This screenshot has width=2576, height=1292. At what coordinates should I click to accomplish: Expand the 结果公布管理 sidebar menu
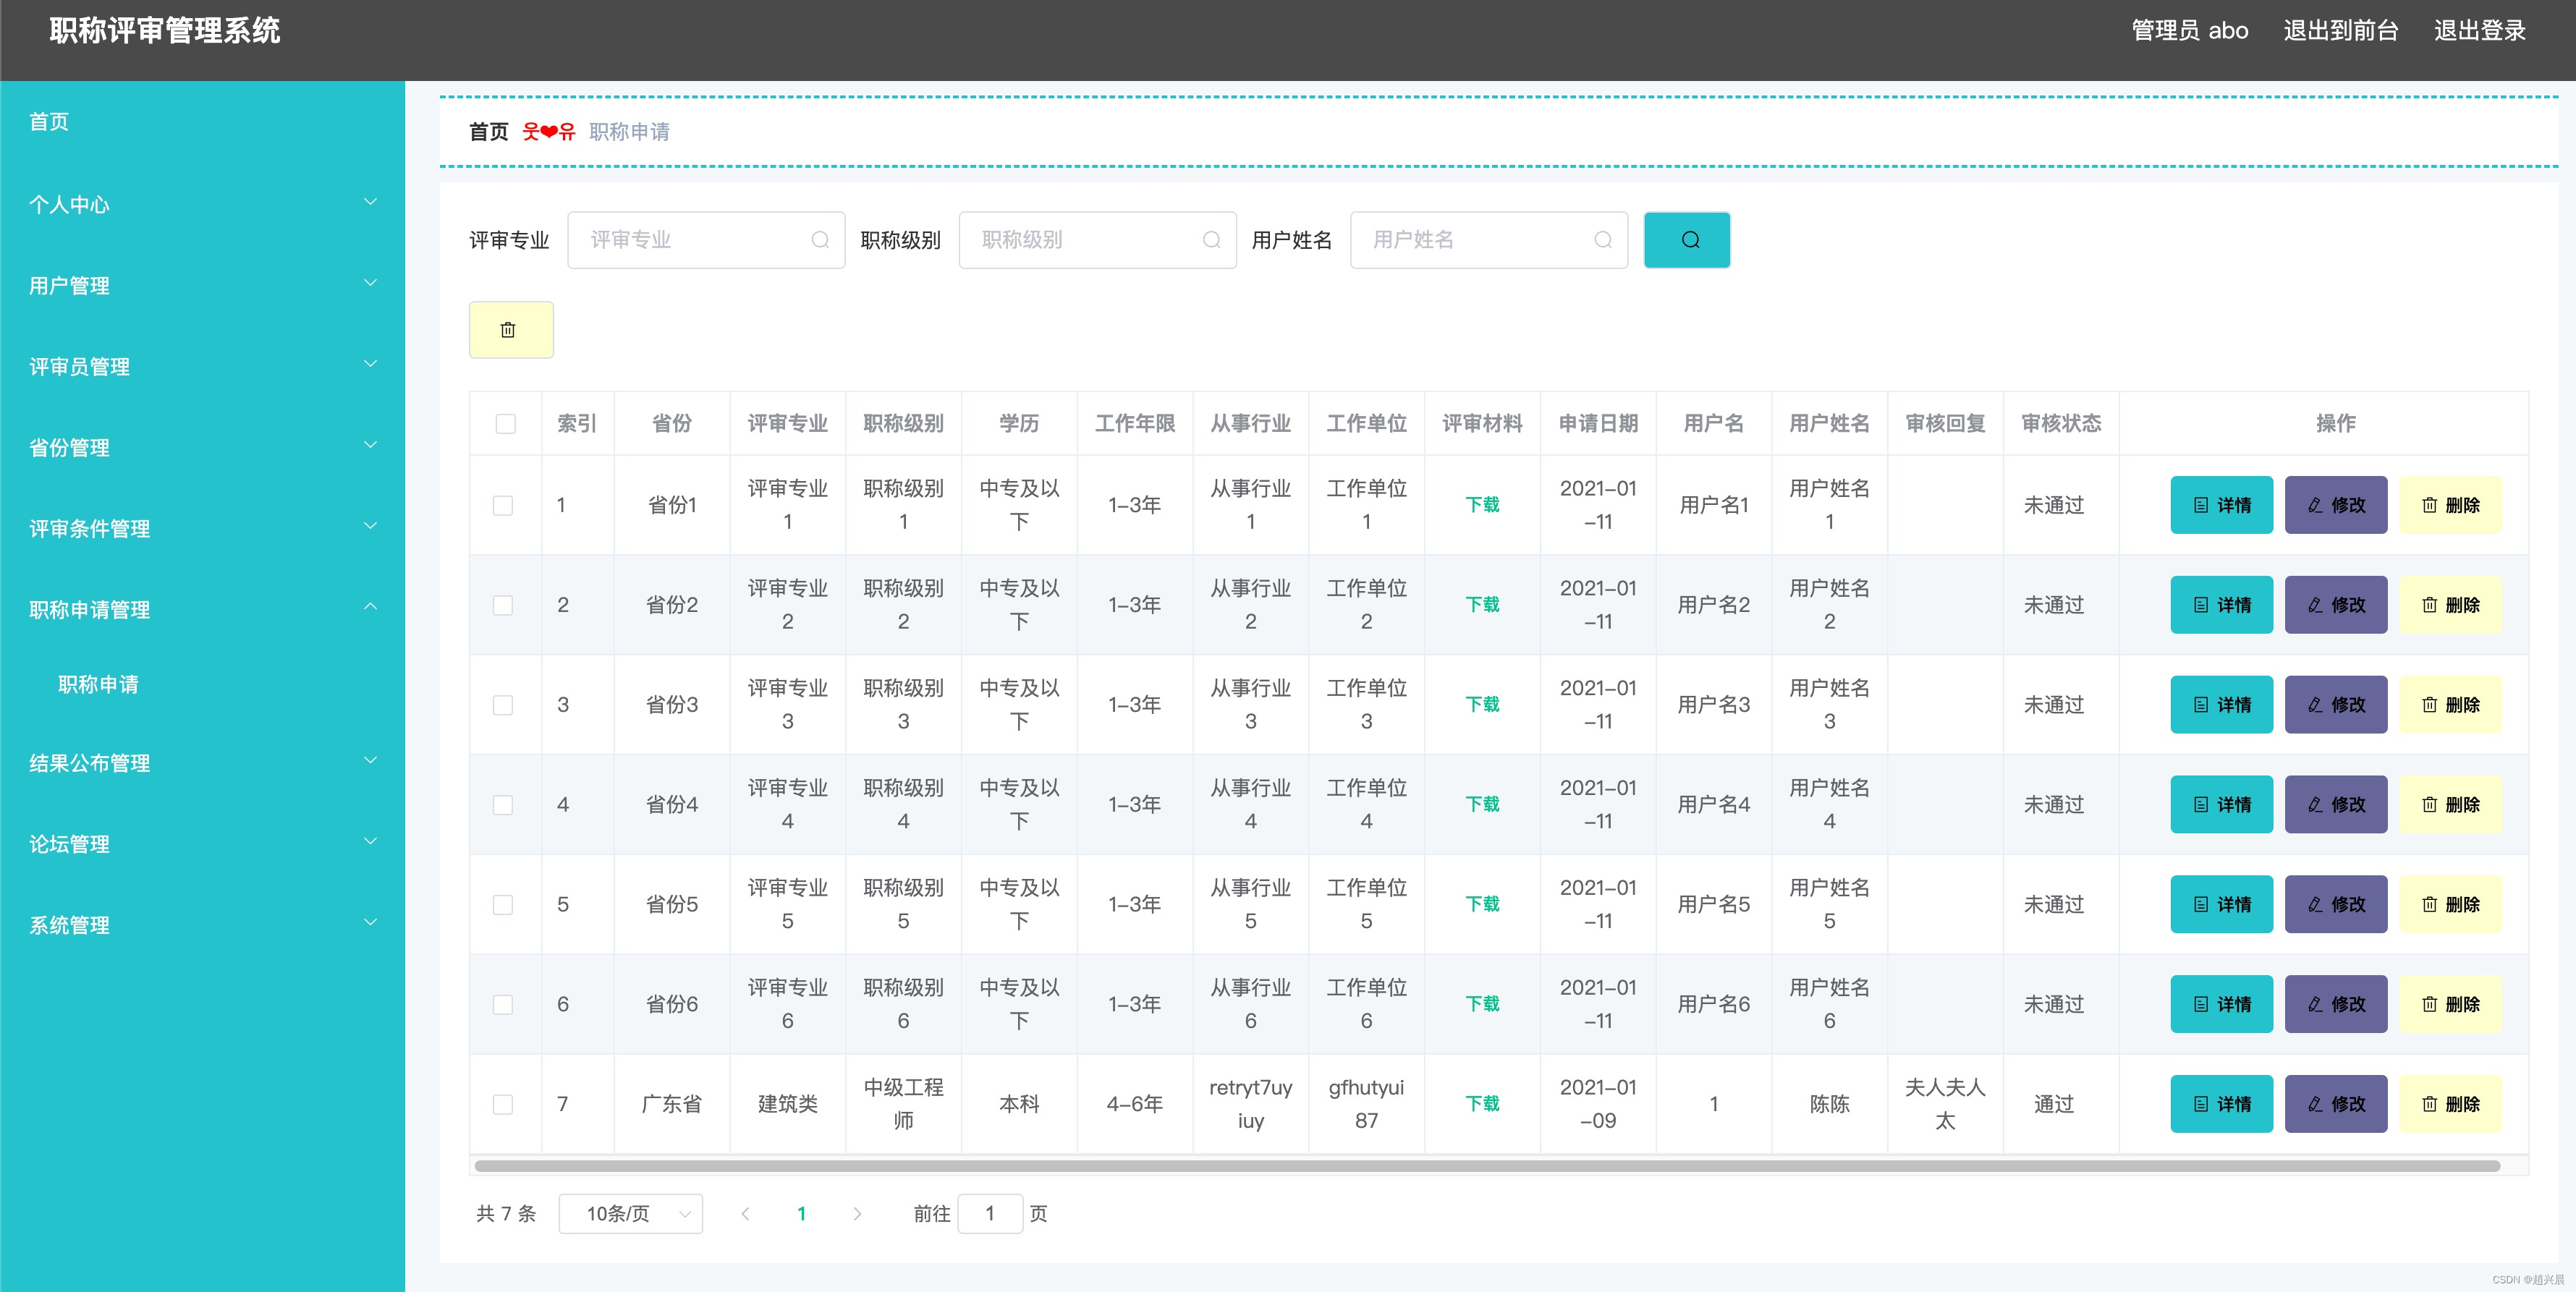tap(202, 762)
